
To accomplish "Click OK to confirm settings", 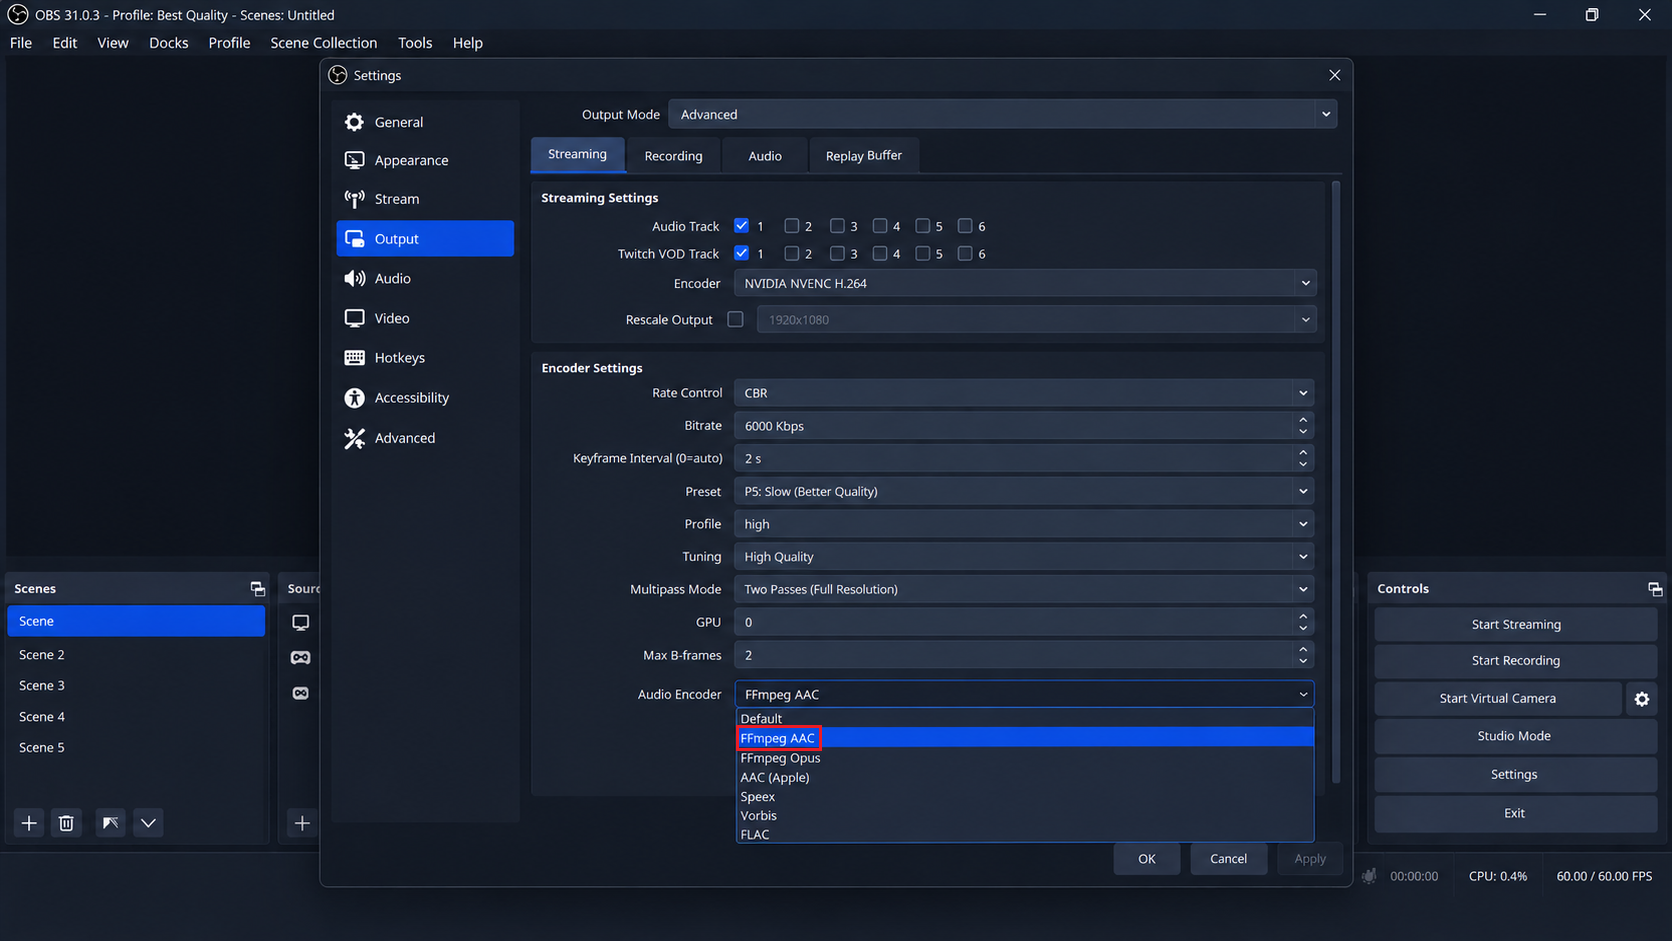I will tap(1147, 858).
